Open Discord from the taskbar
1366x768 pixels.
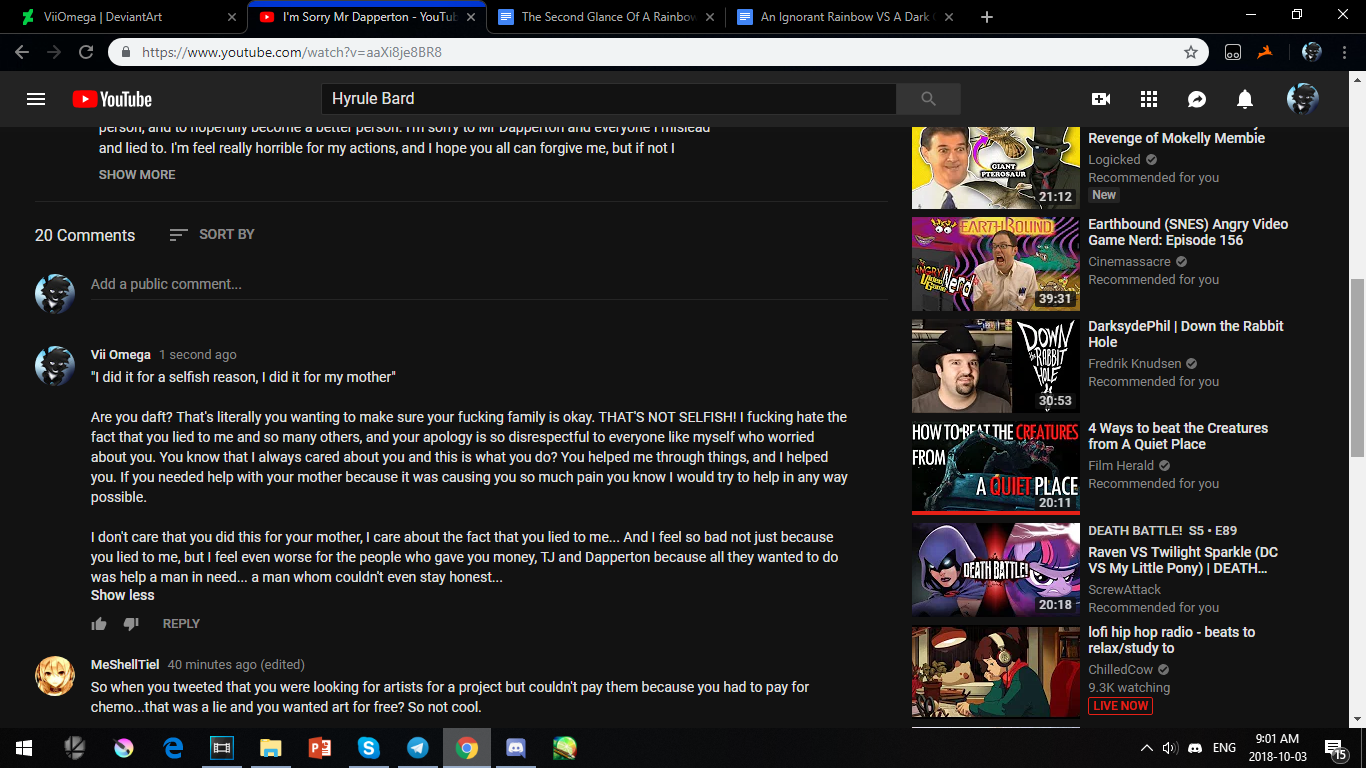pyautogui.click(x=516, y=748)
